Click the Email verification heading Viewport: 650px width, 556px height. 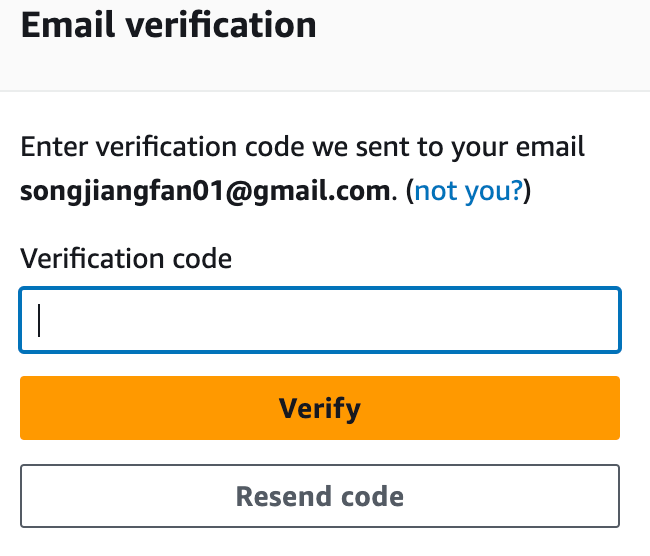pos(168,25)
